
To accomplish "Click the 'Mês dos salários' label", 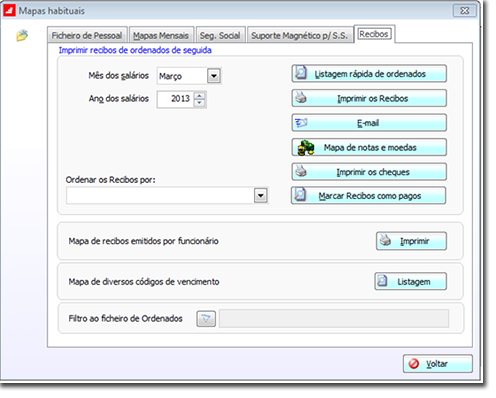I will tap(118, 76).
